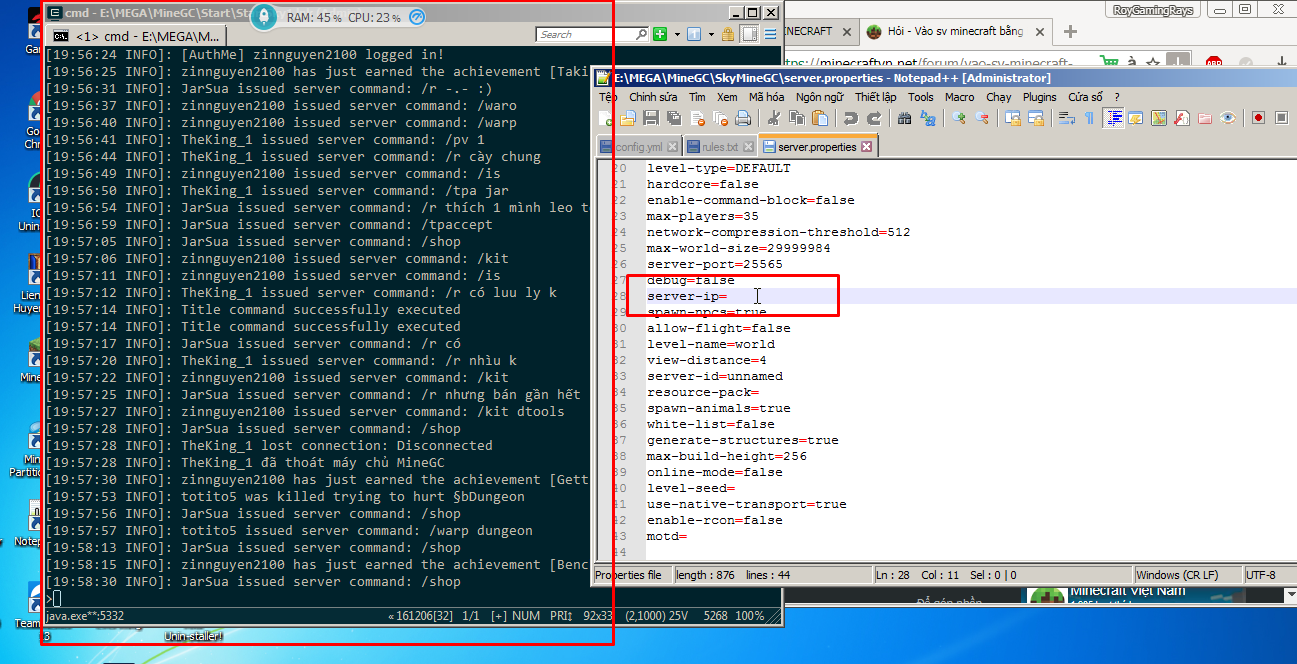Open Document Map icon in Notepad++

pyautogui.click(x=1158, y=118)
